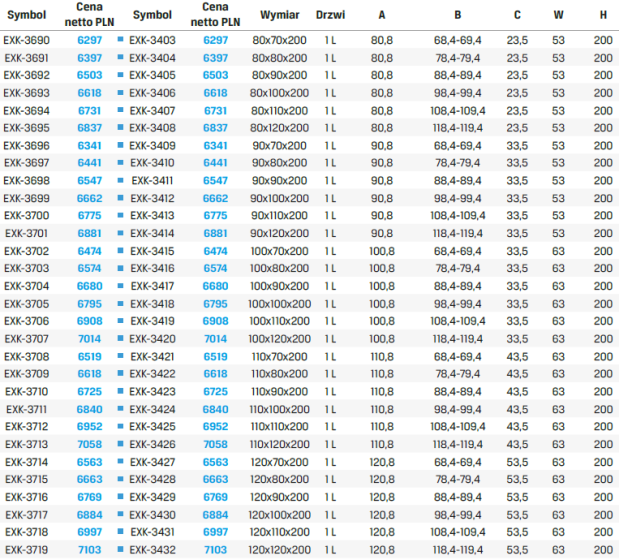Click the blue square marker before EXK-3403
619x560 pixels.
pos(120,39)
